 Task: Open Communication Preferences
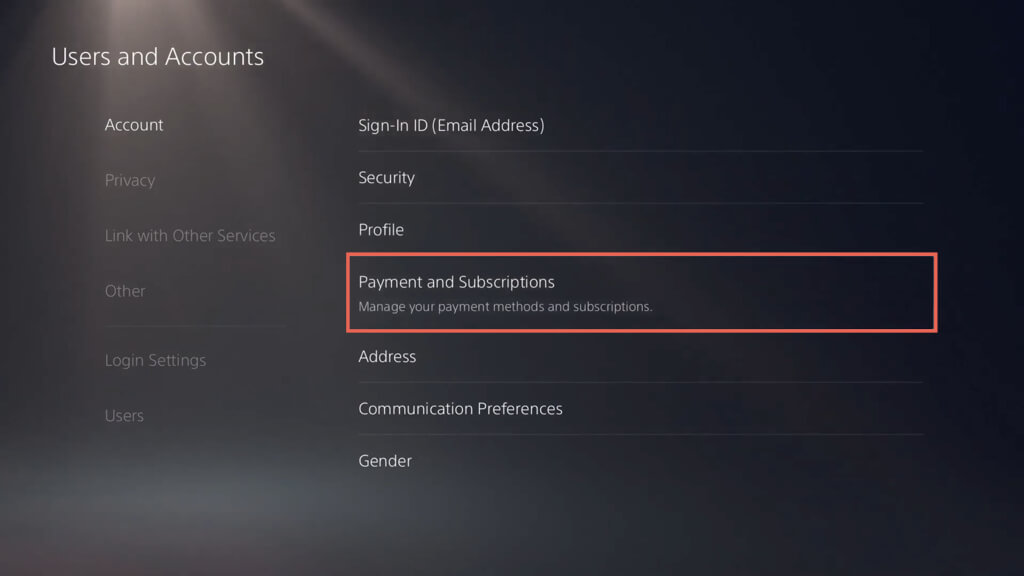coord(460,408)
